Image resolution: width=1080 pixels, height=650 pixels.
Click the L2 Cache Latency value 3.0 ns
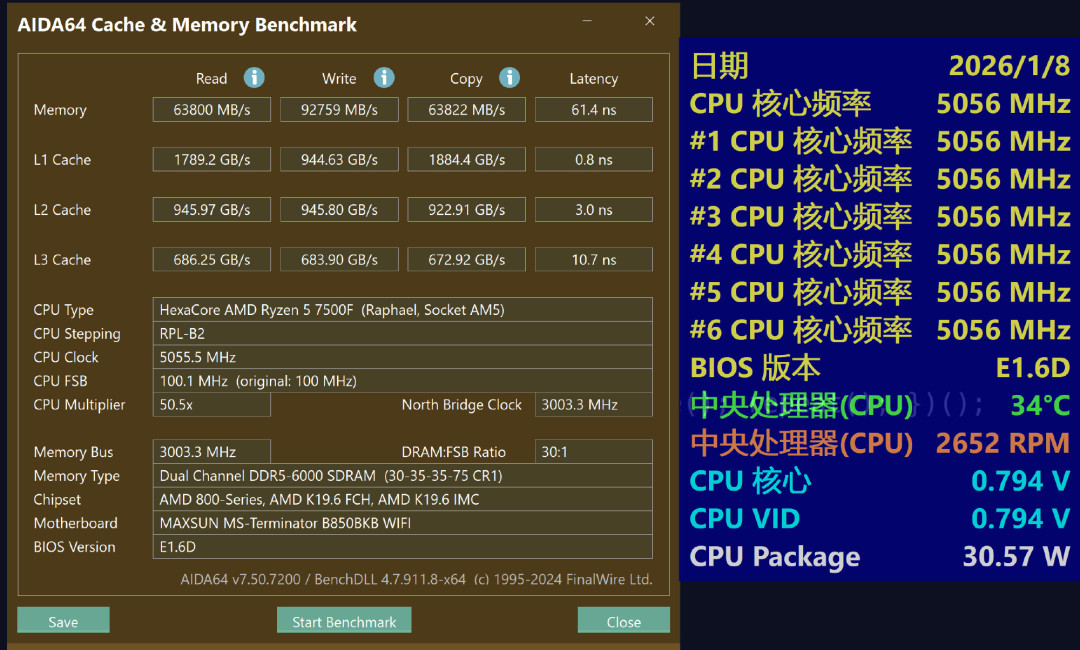[594, 209]
